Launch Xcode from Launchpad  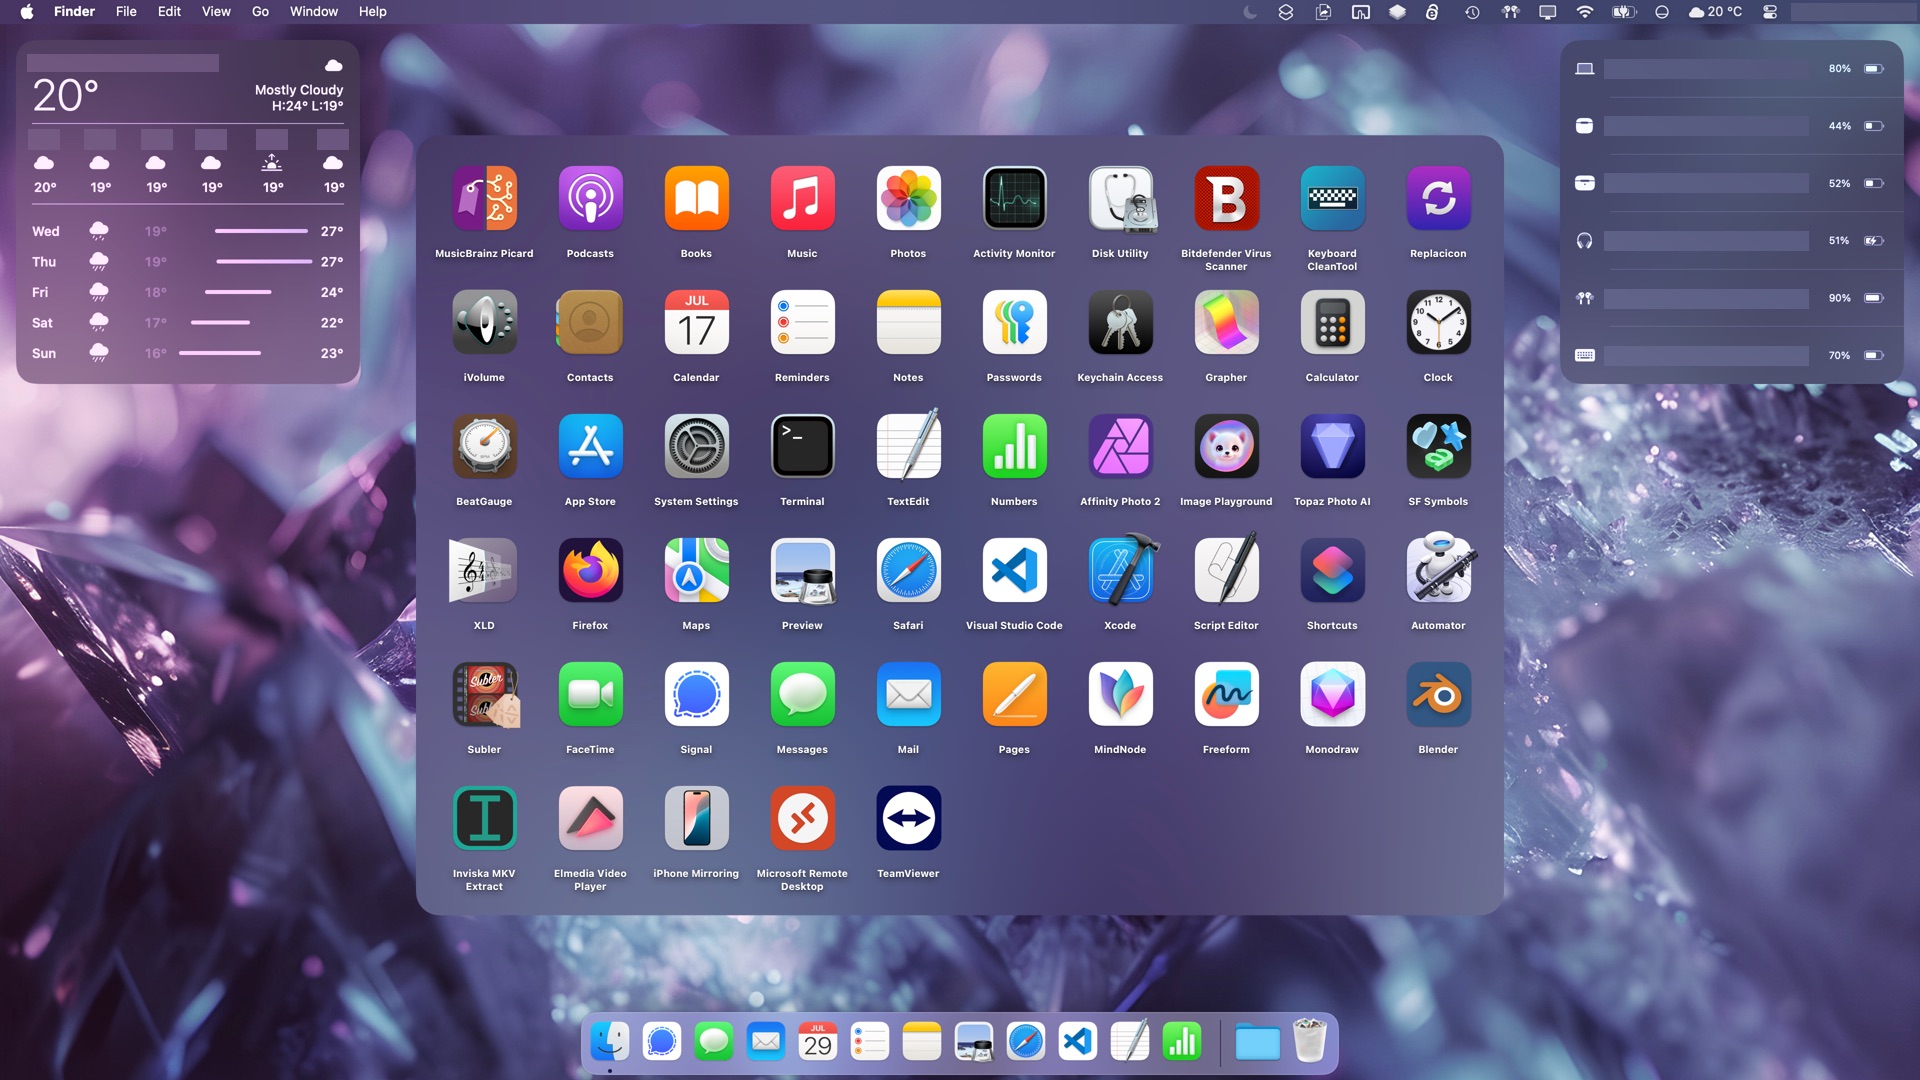1120,570
